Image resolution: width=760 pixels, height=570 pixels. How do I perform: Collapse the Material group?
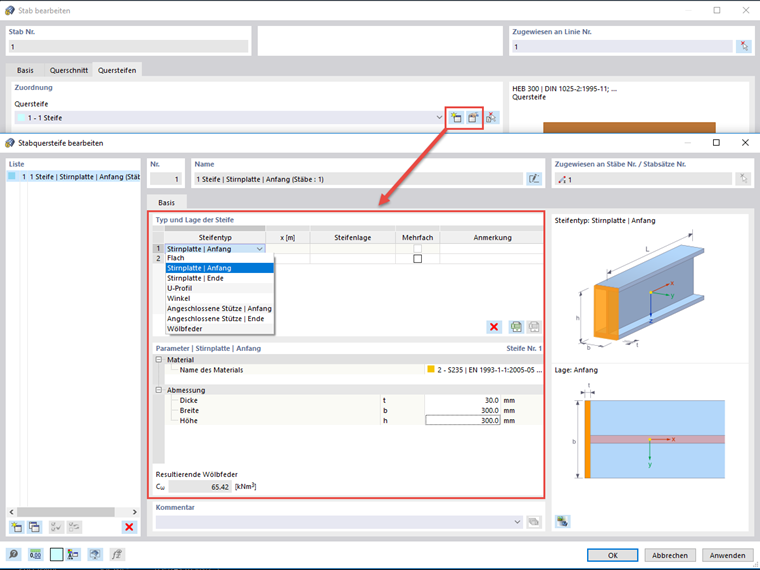pos(158,360)
